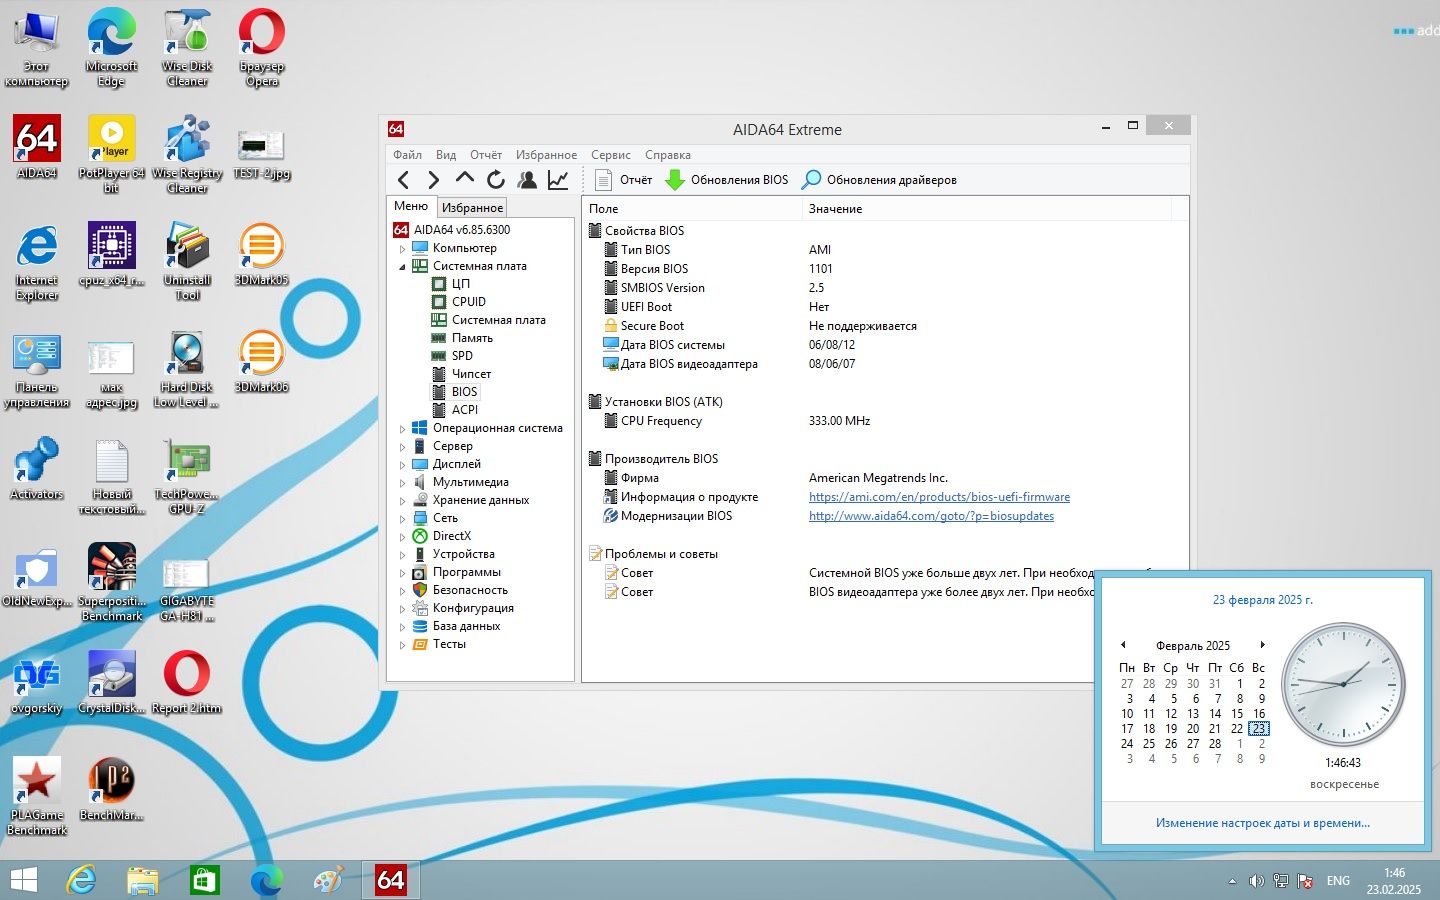This screenshot has width=1440, height=900.
Task: Select ACPI in the tree
Action: point(464,410)
